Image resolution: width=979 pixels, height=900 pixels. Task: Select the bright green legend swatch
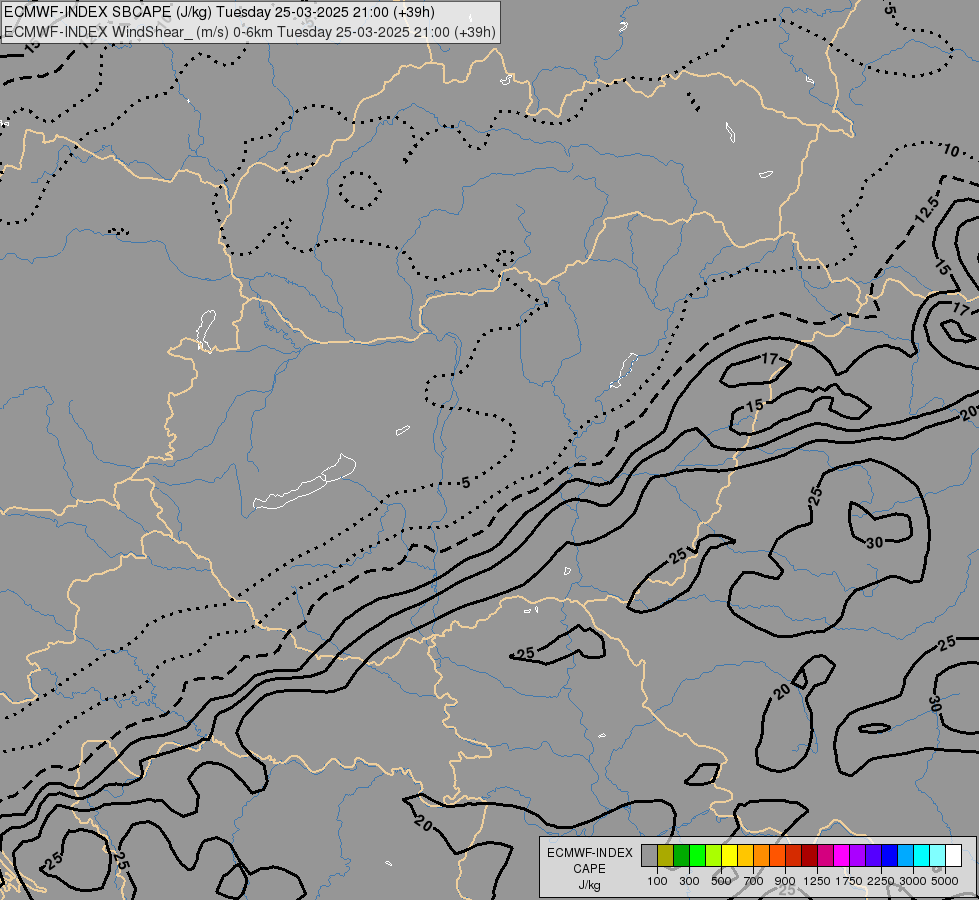point(697,855)
